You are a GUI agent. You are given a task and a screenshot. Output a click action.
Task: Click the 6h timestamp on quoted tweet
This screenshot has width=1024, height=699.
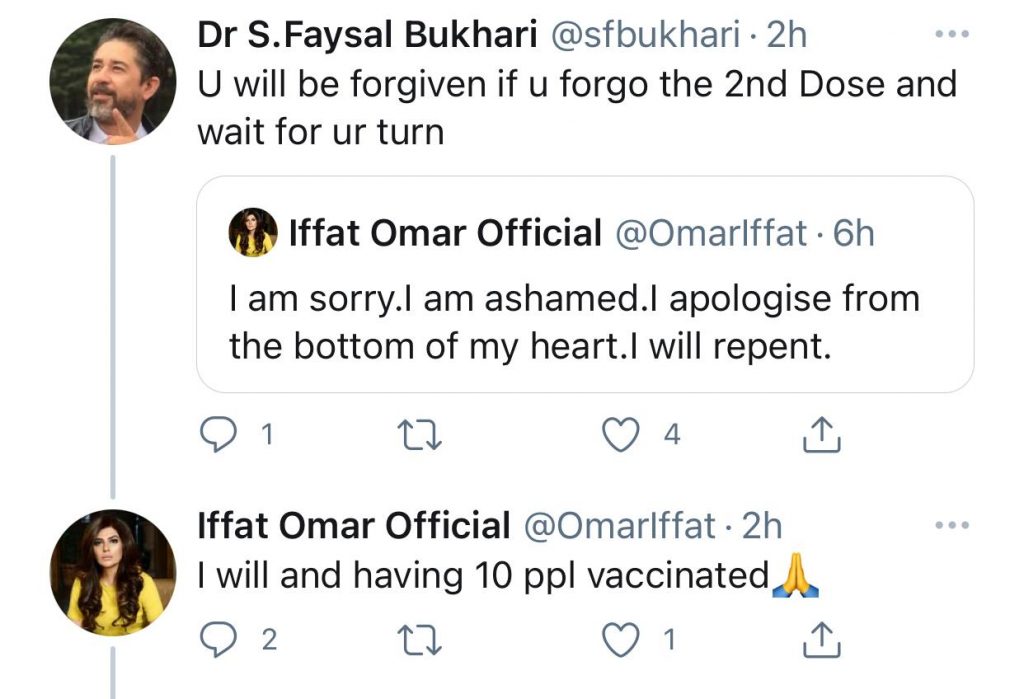(853, 233)
